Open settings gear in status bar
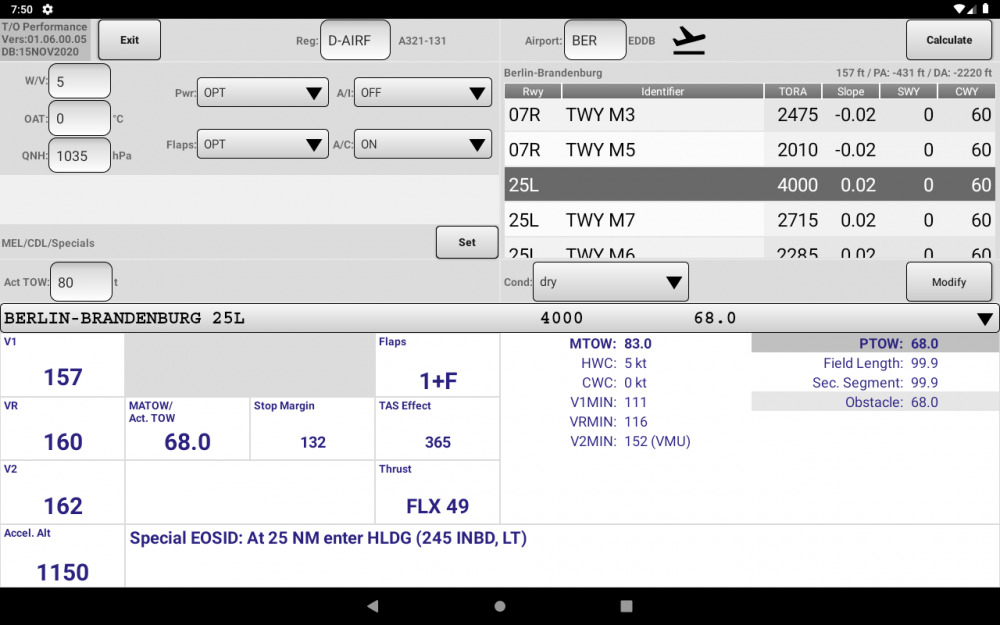The image size is (1000, 625). [x=47, y=9]
